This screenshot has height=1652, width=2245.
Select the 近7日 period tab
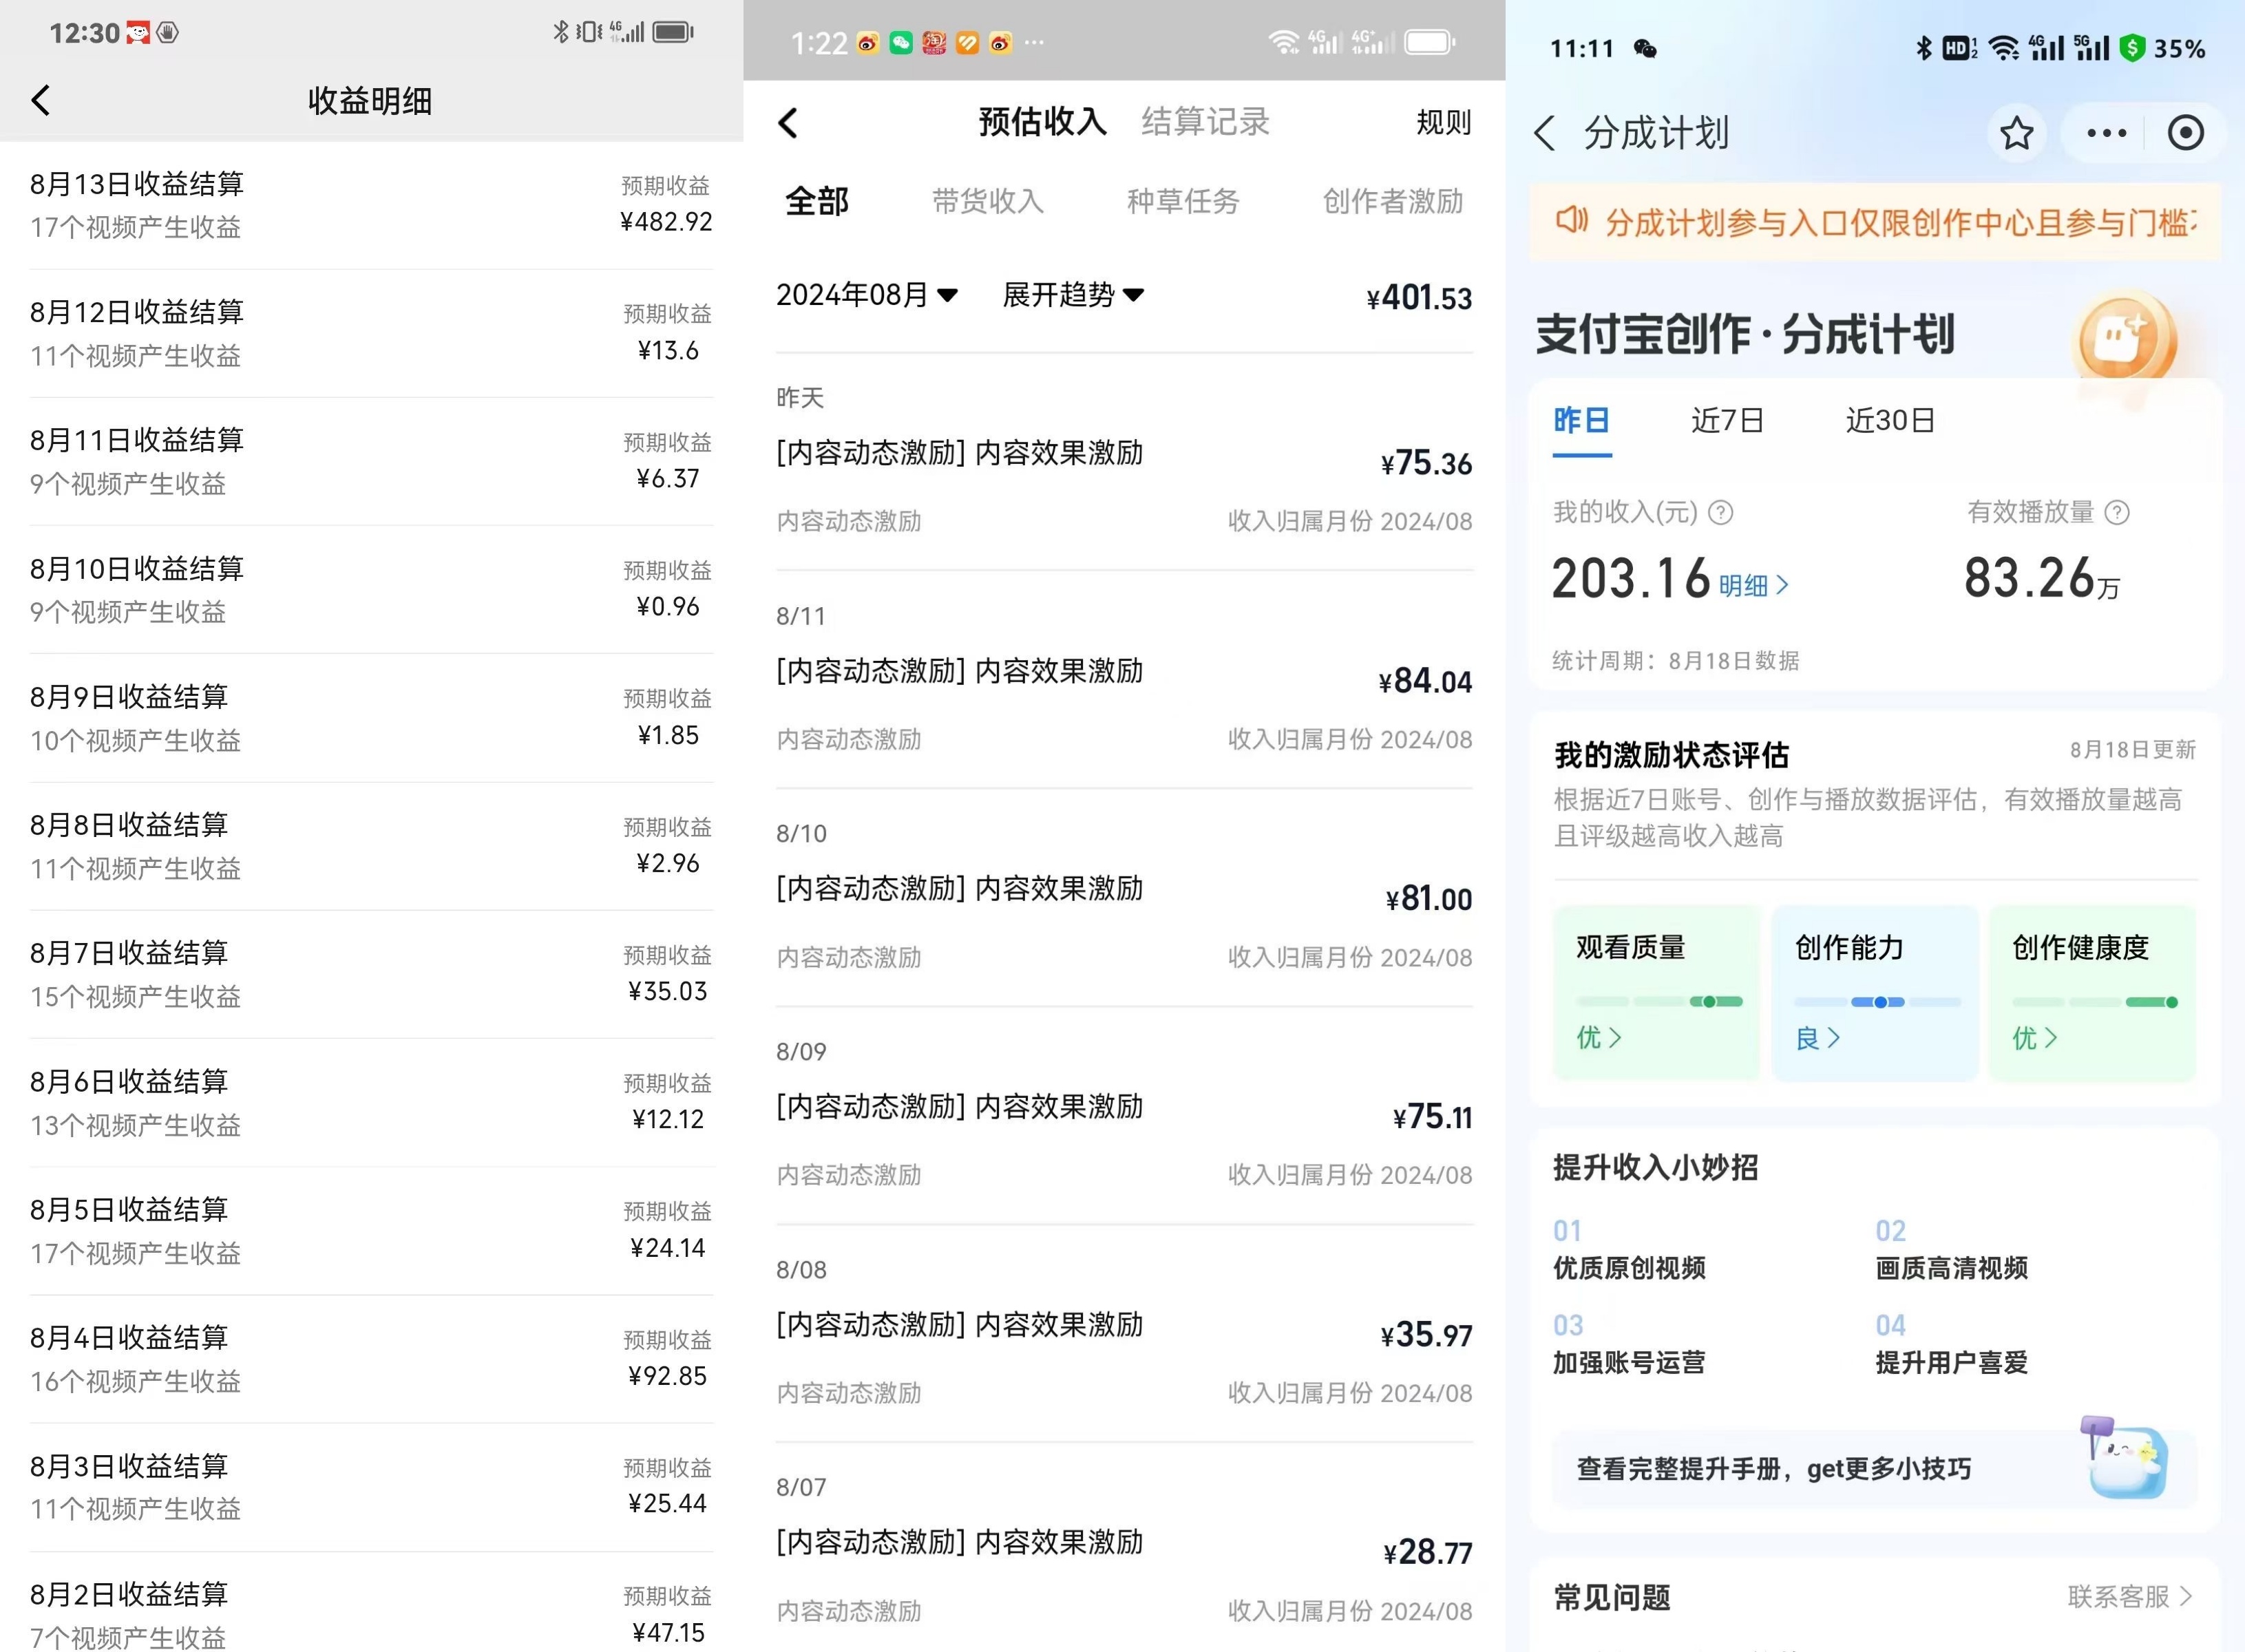pos(1727,420)
